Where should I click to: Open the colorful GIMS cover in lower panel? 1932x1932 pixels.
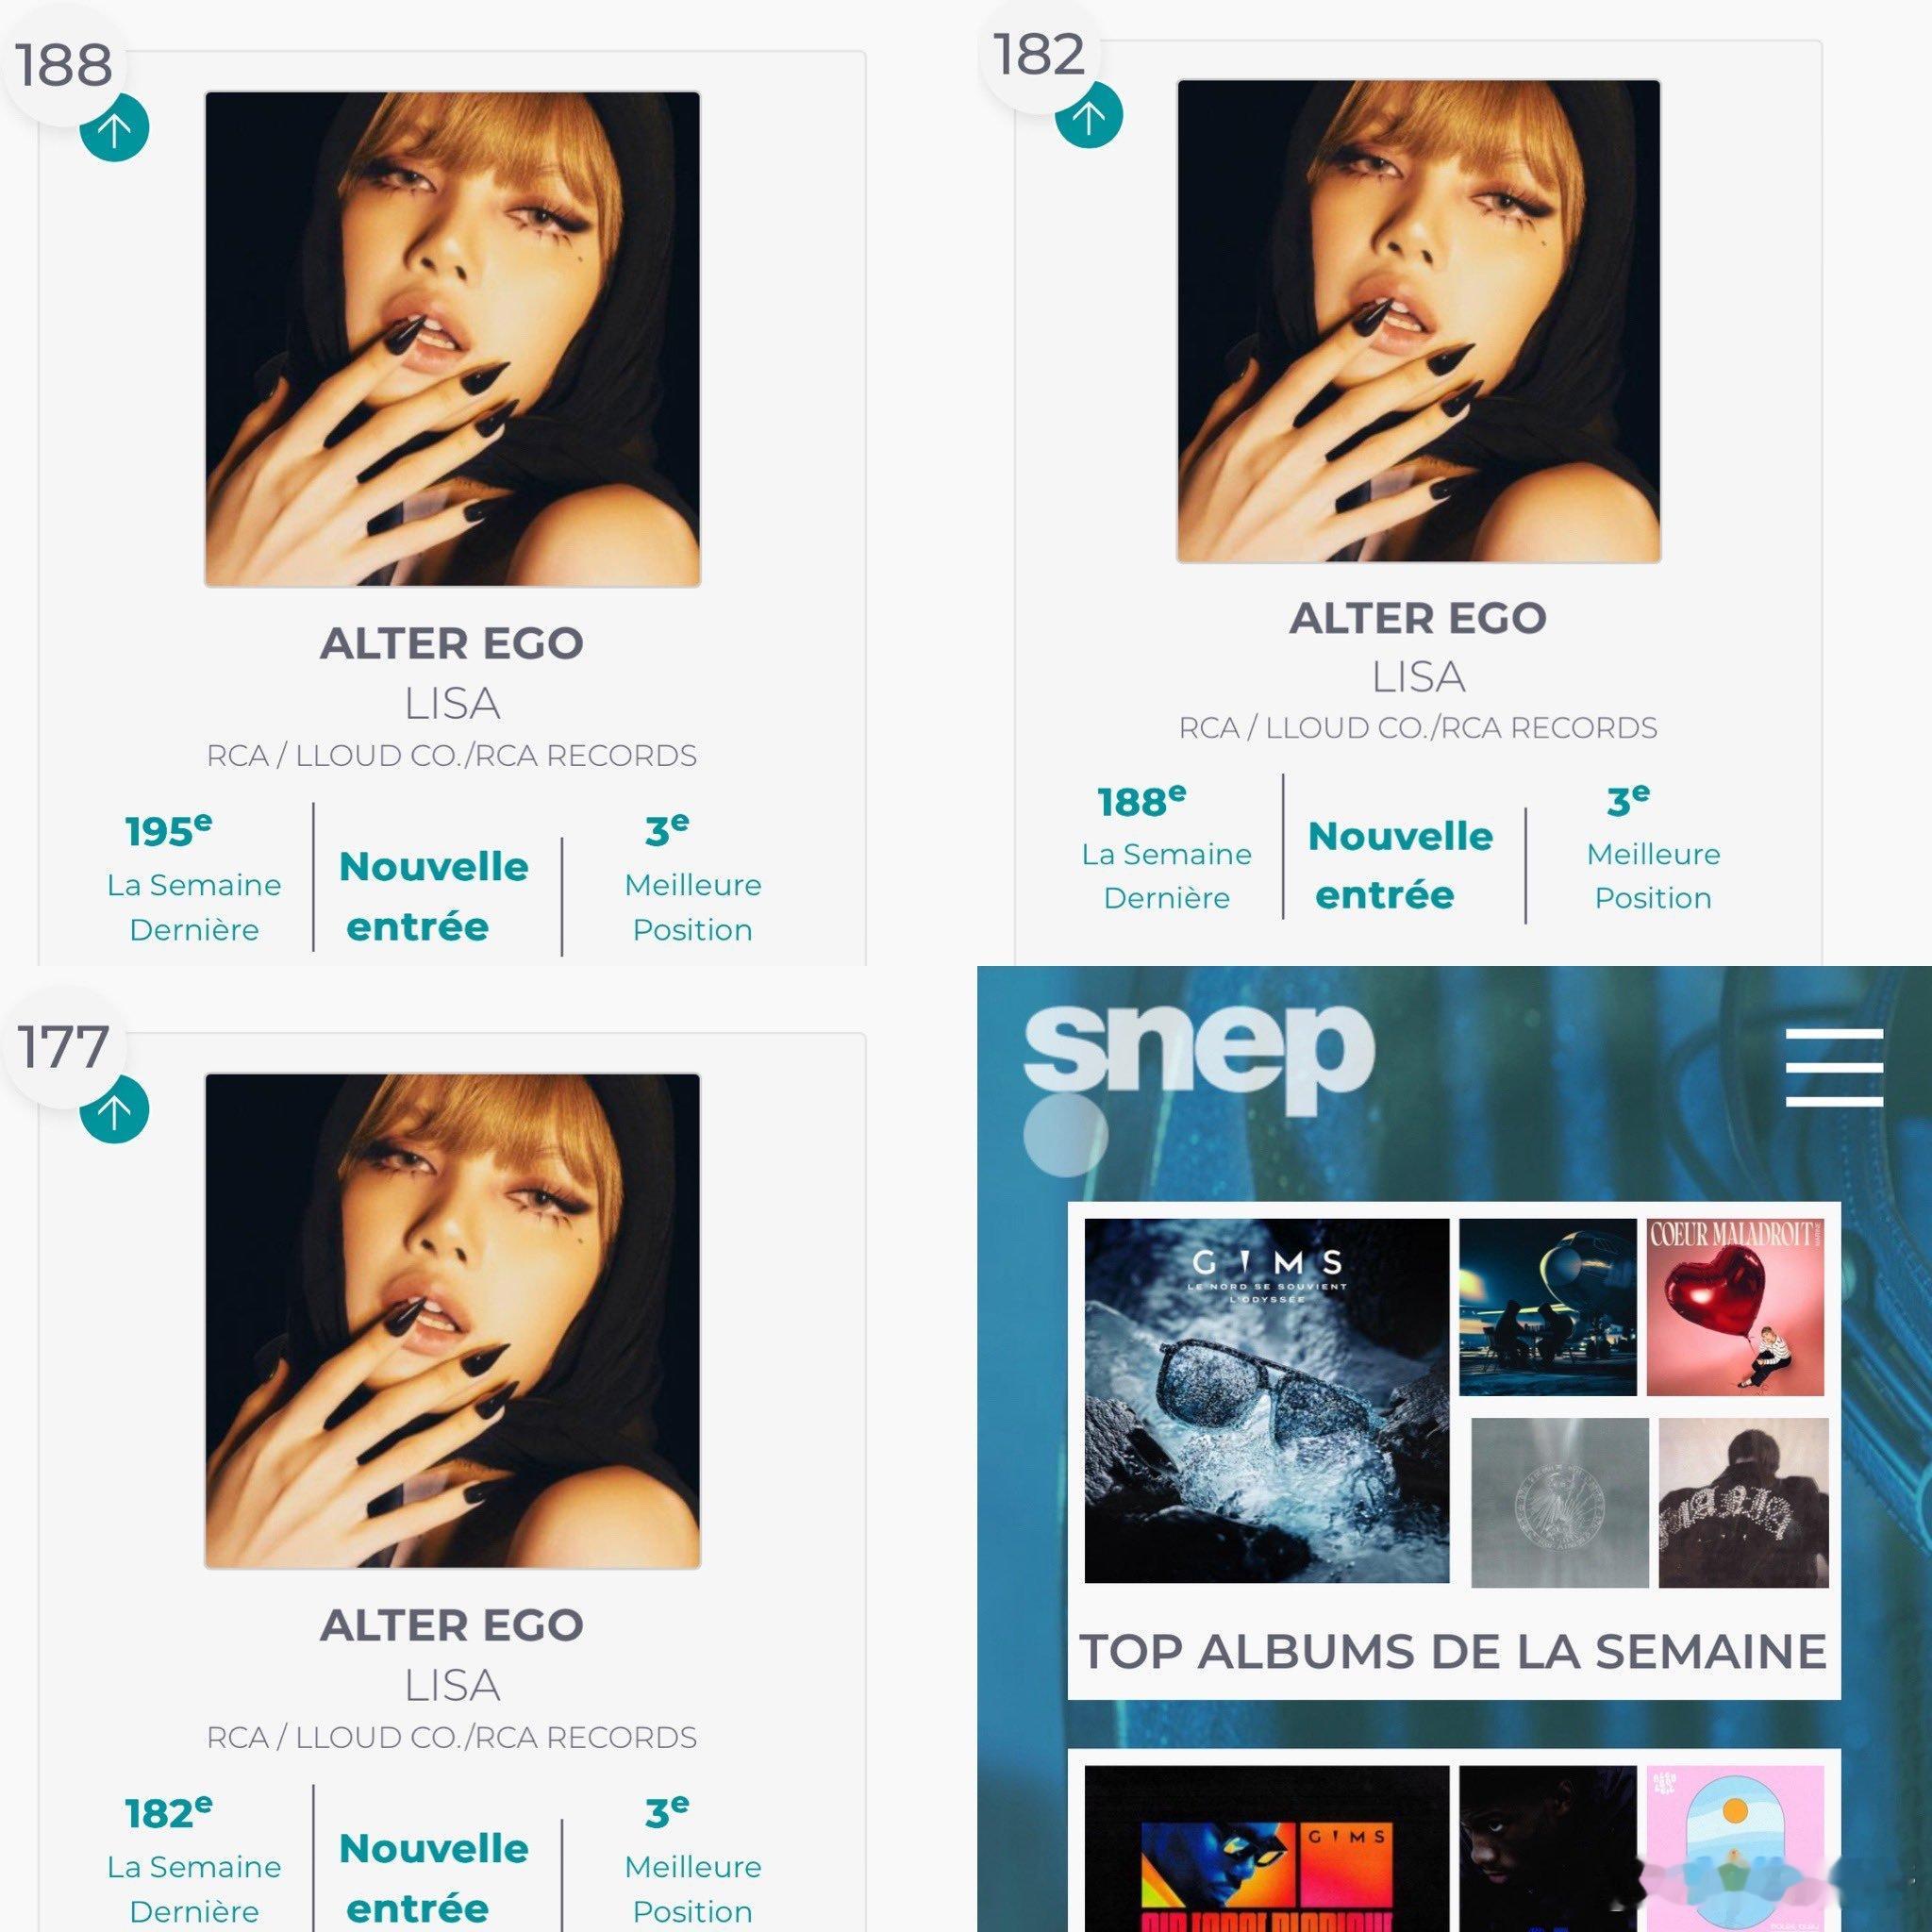click(1267, 1848)
